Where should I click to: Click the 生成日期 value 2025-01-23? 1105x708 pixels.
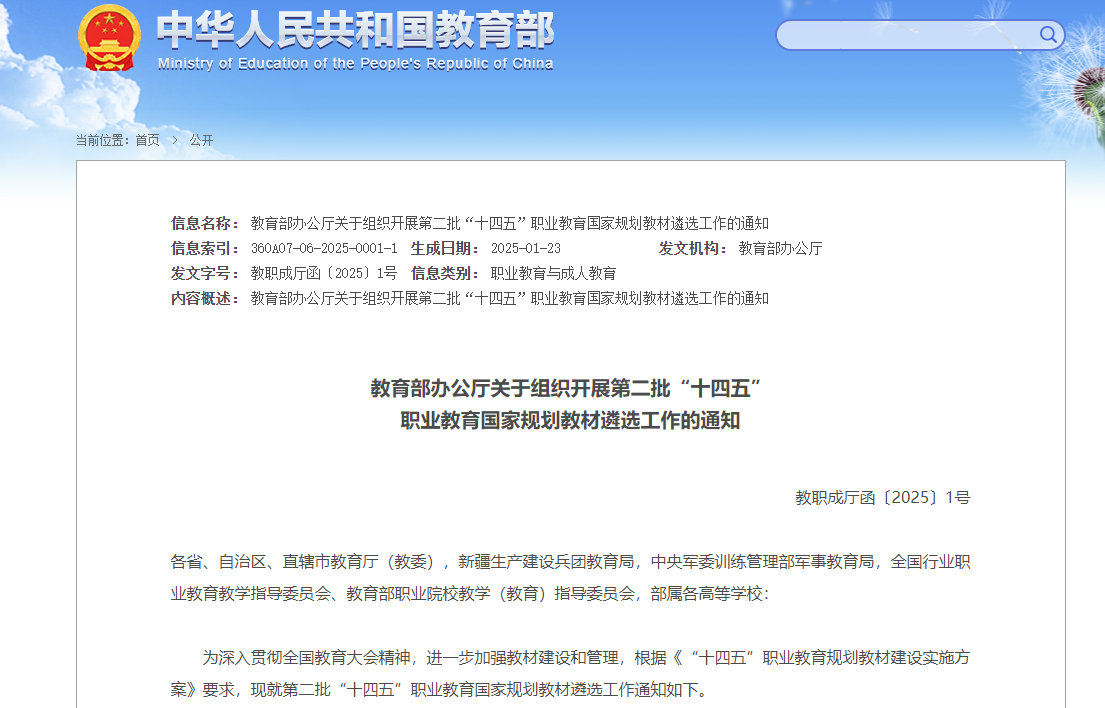click(x=525, y=248)
